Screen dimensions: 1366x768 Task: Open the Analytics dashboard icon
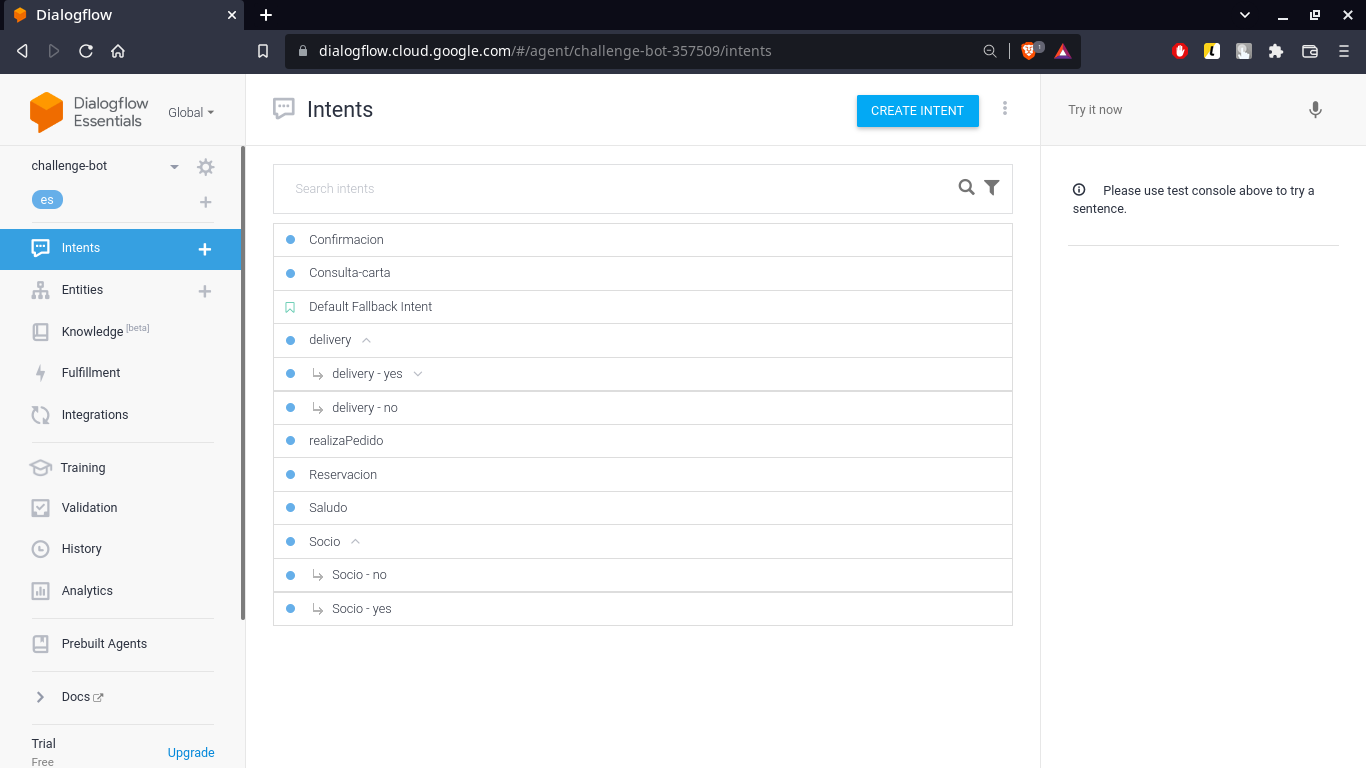click(40, 590)
